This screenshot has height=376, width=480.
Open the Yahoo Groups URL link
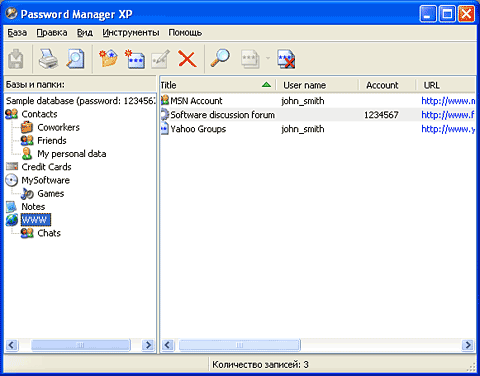click(x=448, y=129)
